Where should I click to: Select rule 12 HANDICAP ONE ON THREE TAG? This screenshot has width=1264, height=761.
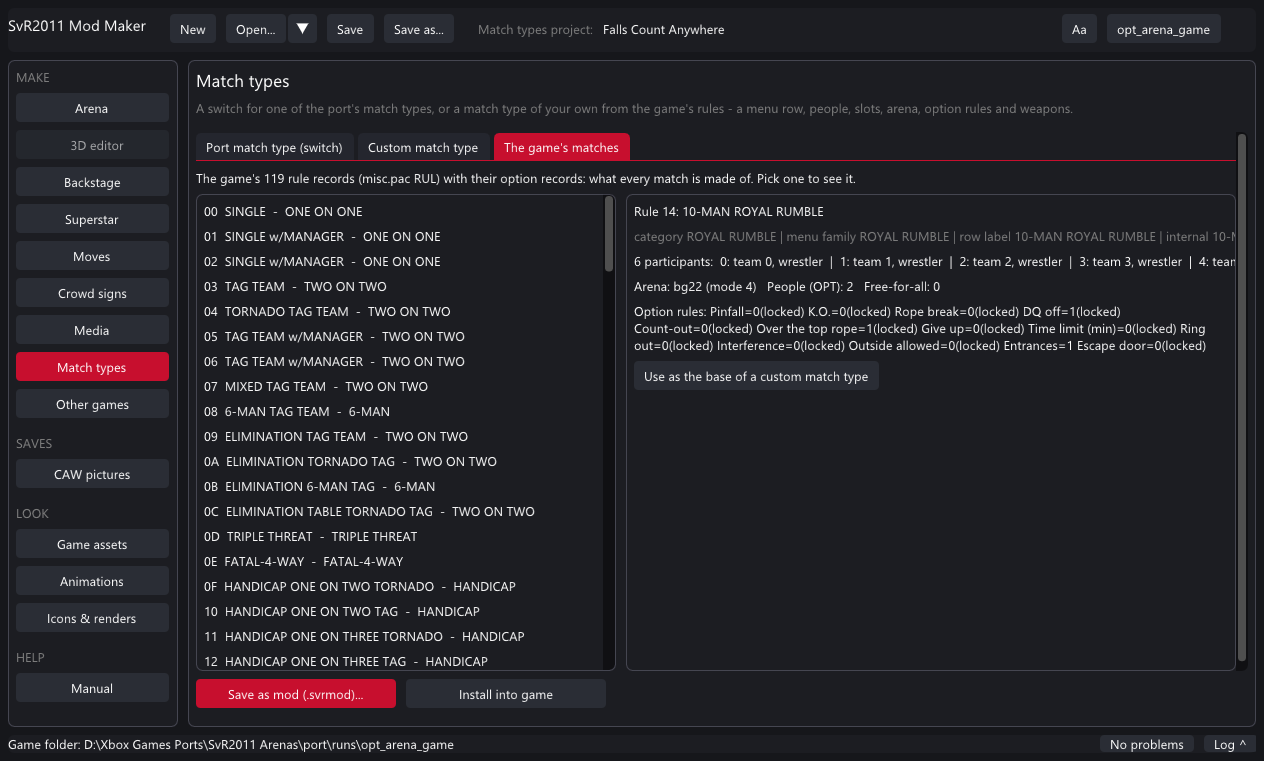400,660
